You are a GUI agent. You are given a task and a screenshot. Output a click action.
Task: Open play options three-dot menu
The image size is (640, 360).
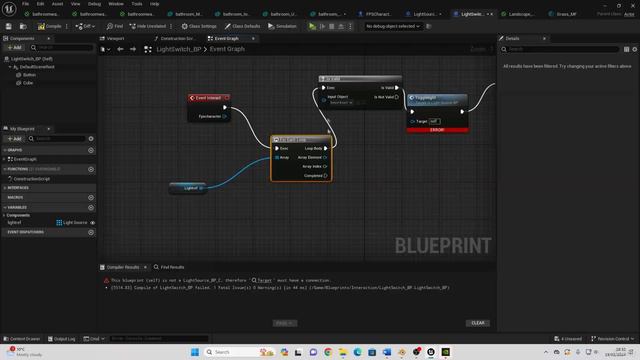[350, 26]
